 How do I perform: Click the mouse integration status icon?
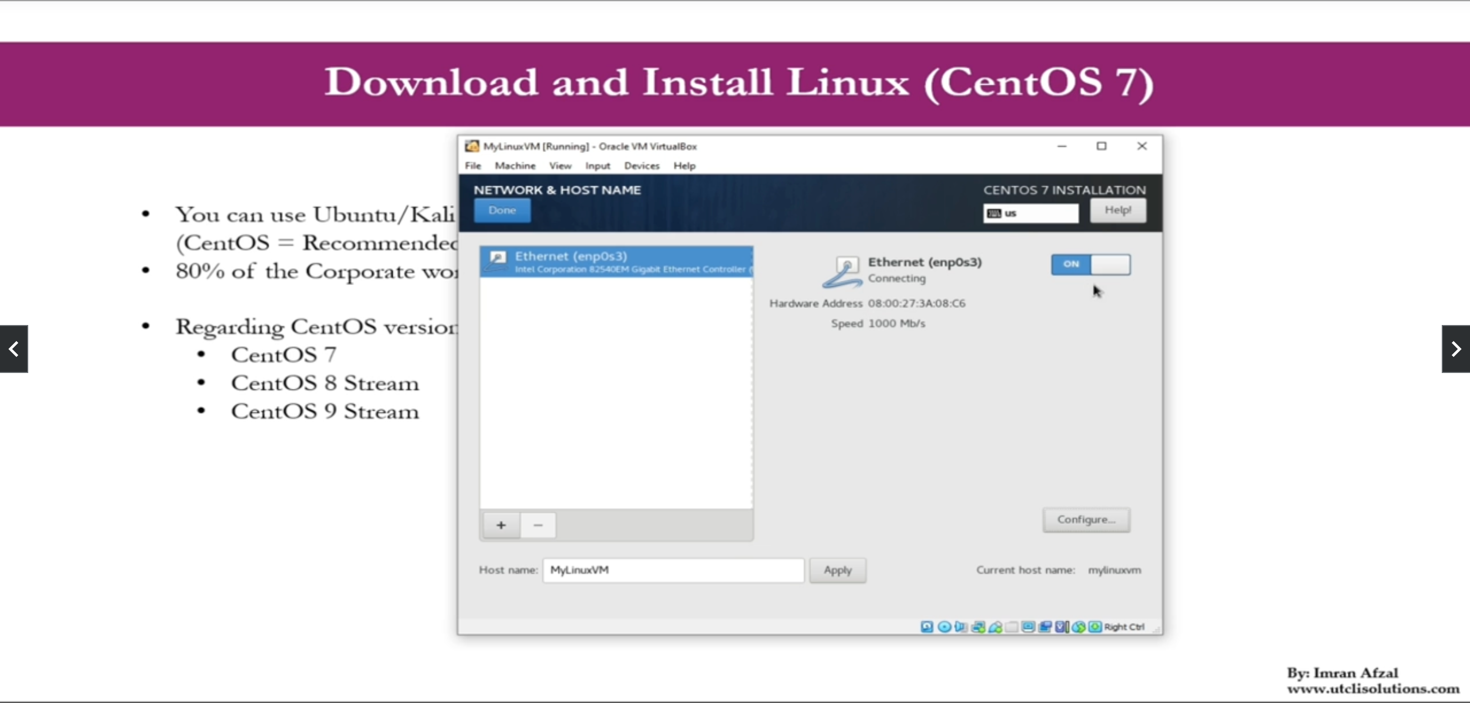1078,627
